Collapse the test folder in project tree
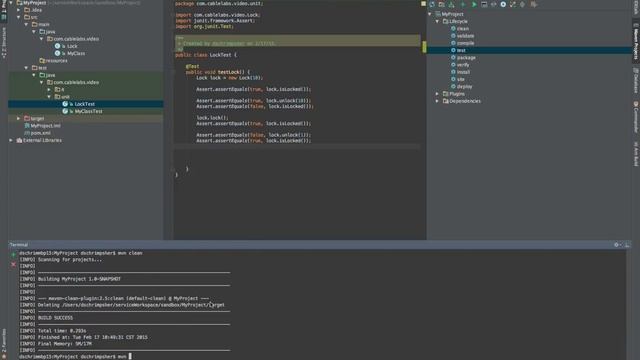640x360 pixels. tap(27, 68)
